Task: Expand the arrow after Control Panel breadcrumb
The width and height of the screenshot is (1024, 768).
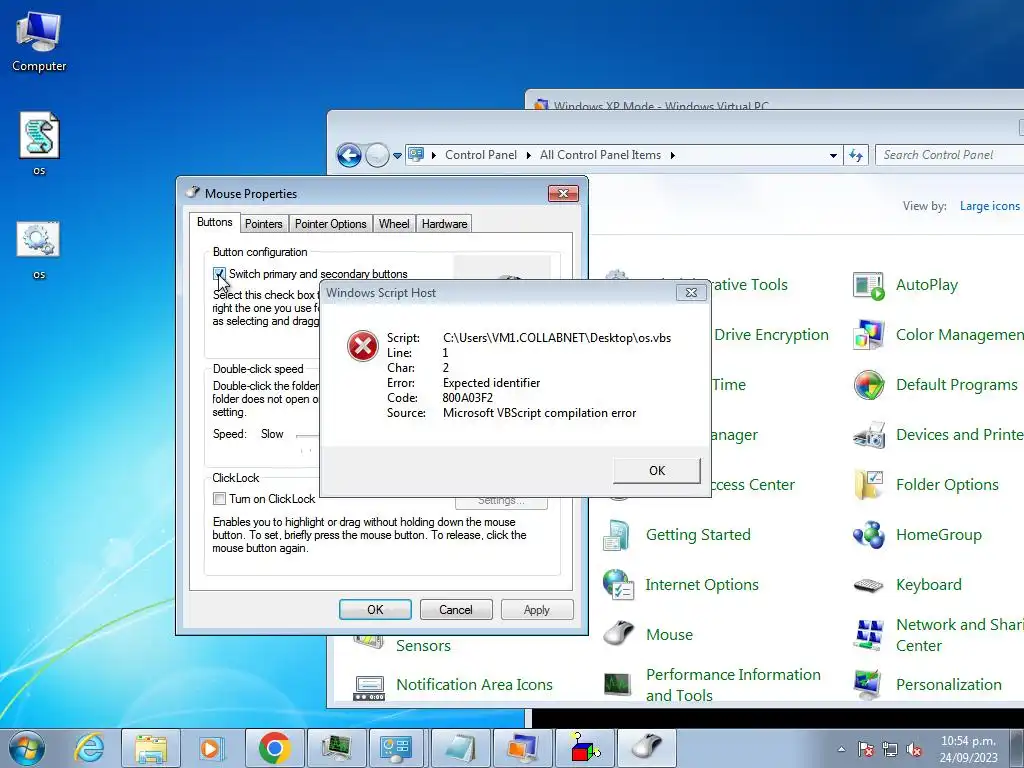Action: click(x=528, y=155)
